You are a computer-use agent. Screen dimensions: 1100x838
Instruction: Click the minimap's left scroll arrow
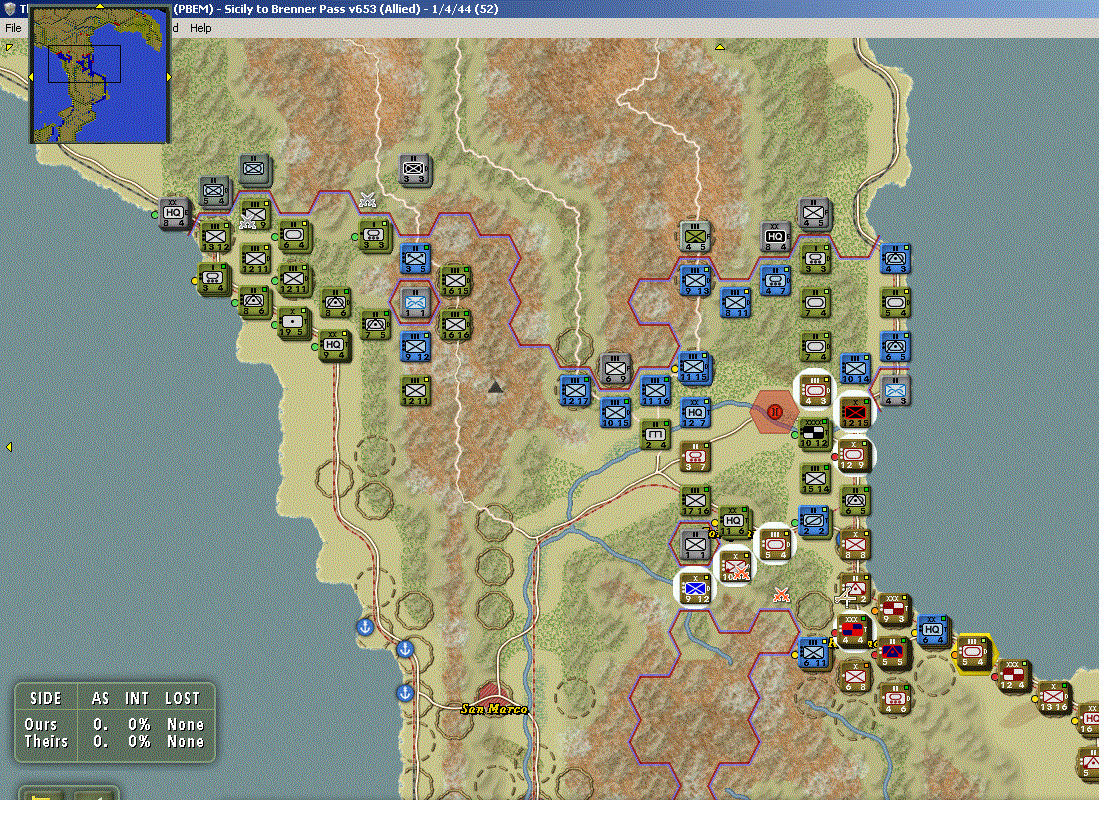[30, 77]
